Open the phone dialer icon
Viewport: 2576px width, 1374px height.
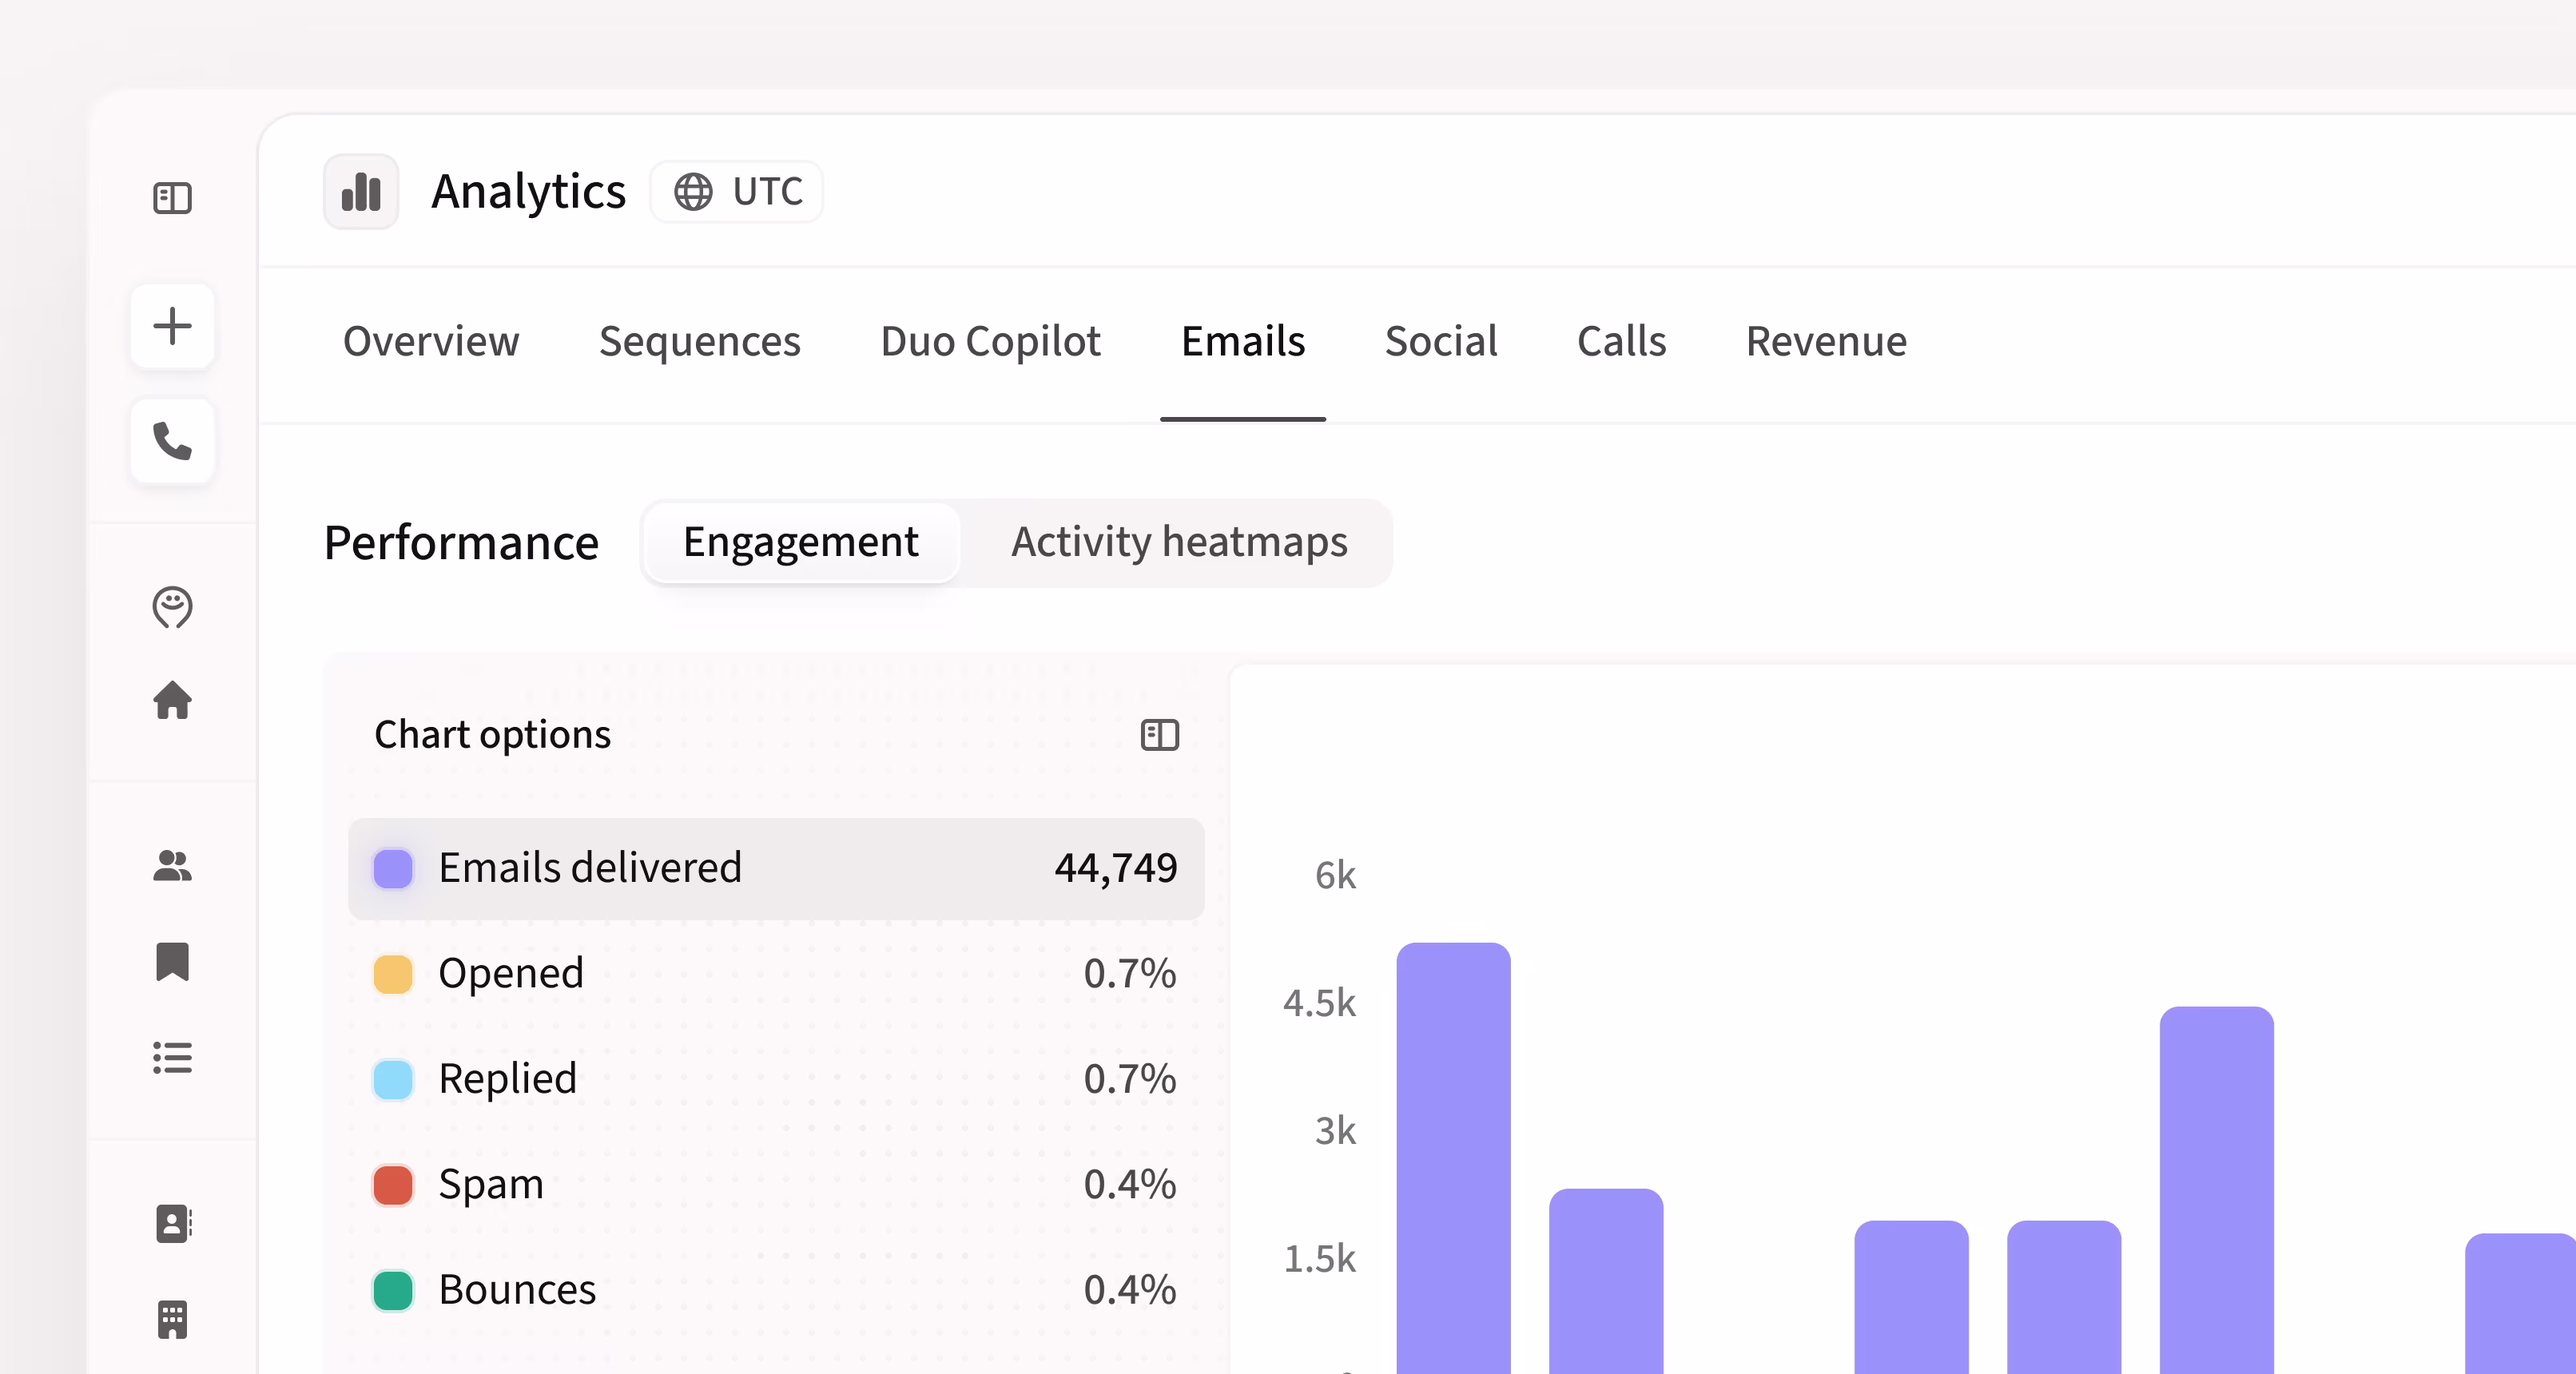point(172,441)
